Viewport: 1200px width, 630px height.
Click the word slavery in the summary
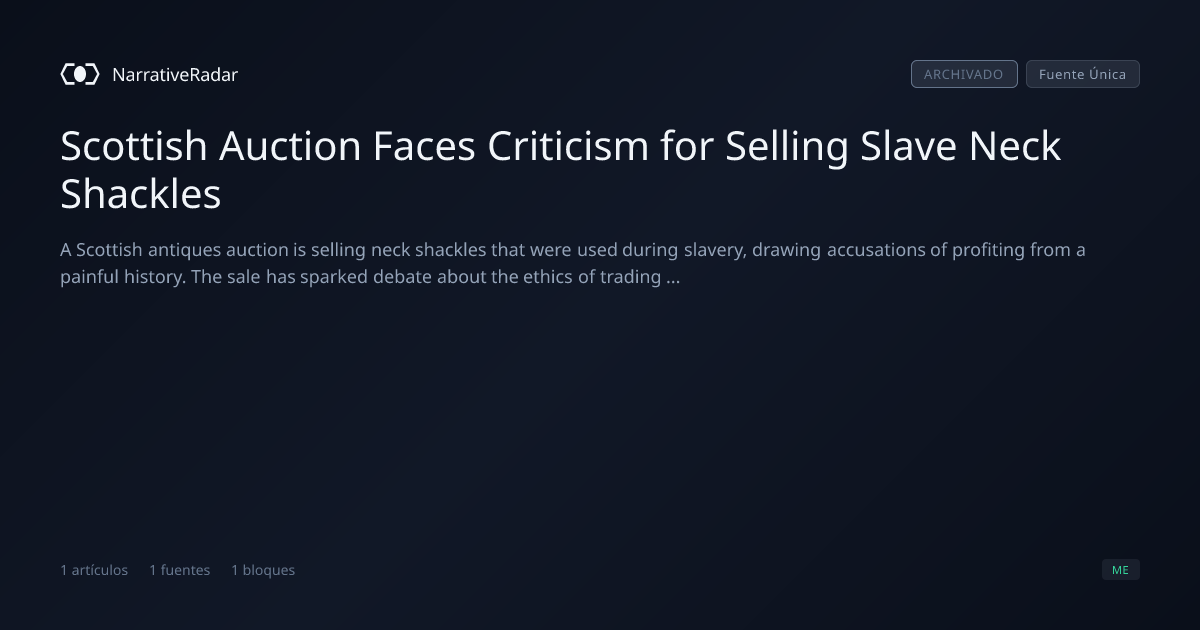click(712, 249)
